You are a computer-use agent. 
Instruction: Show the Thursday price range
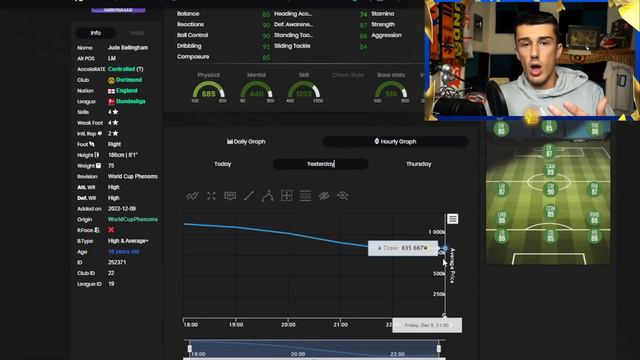pos(418,164)
